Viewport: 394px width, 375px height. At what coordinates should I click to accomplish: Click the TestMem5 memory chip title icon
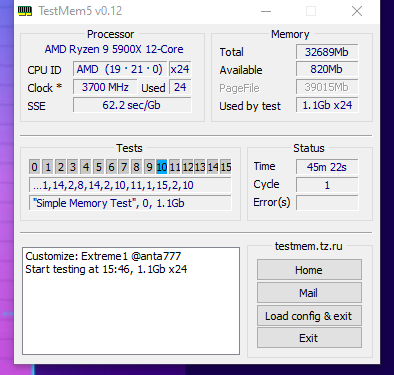[25, 11]
